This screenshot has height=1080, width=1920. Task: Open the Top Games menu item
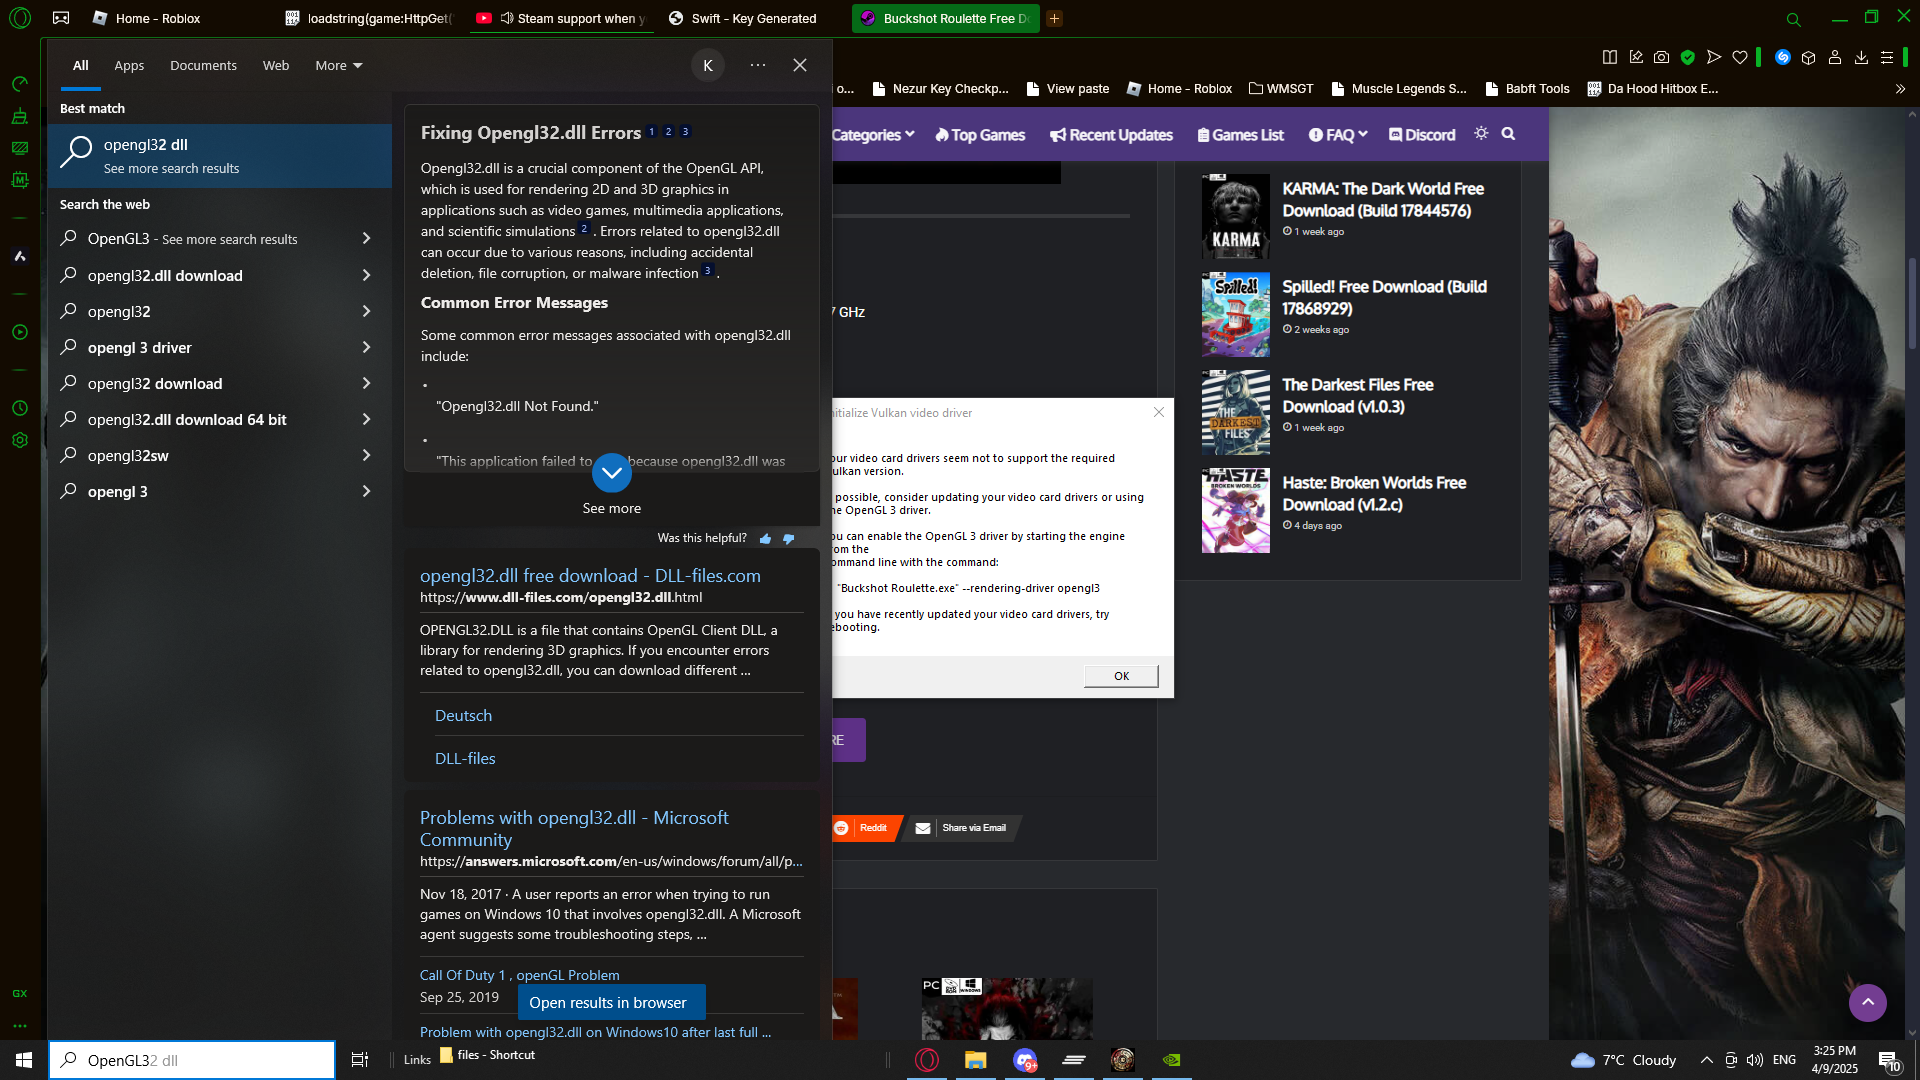click(980, 135)
